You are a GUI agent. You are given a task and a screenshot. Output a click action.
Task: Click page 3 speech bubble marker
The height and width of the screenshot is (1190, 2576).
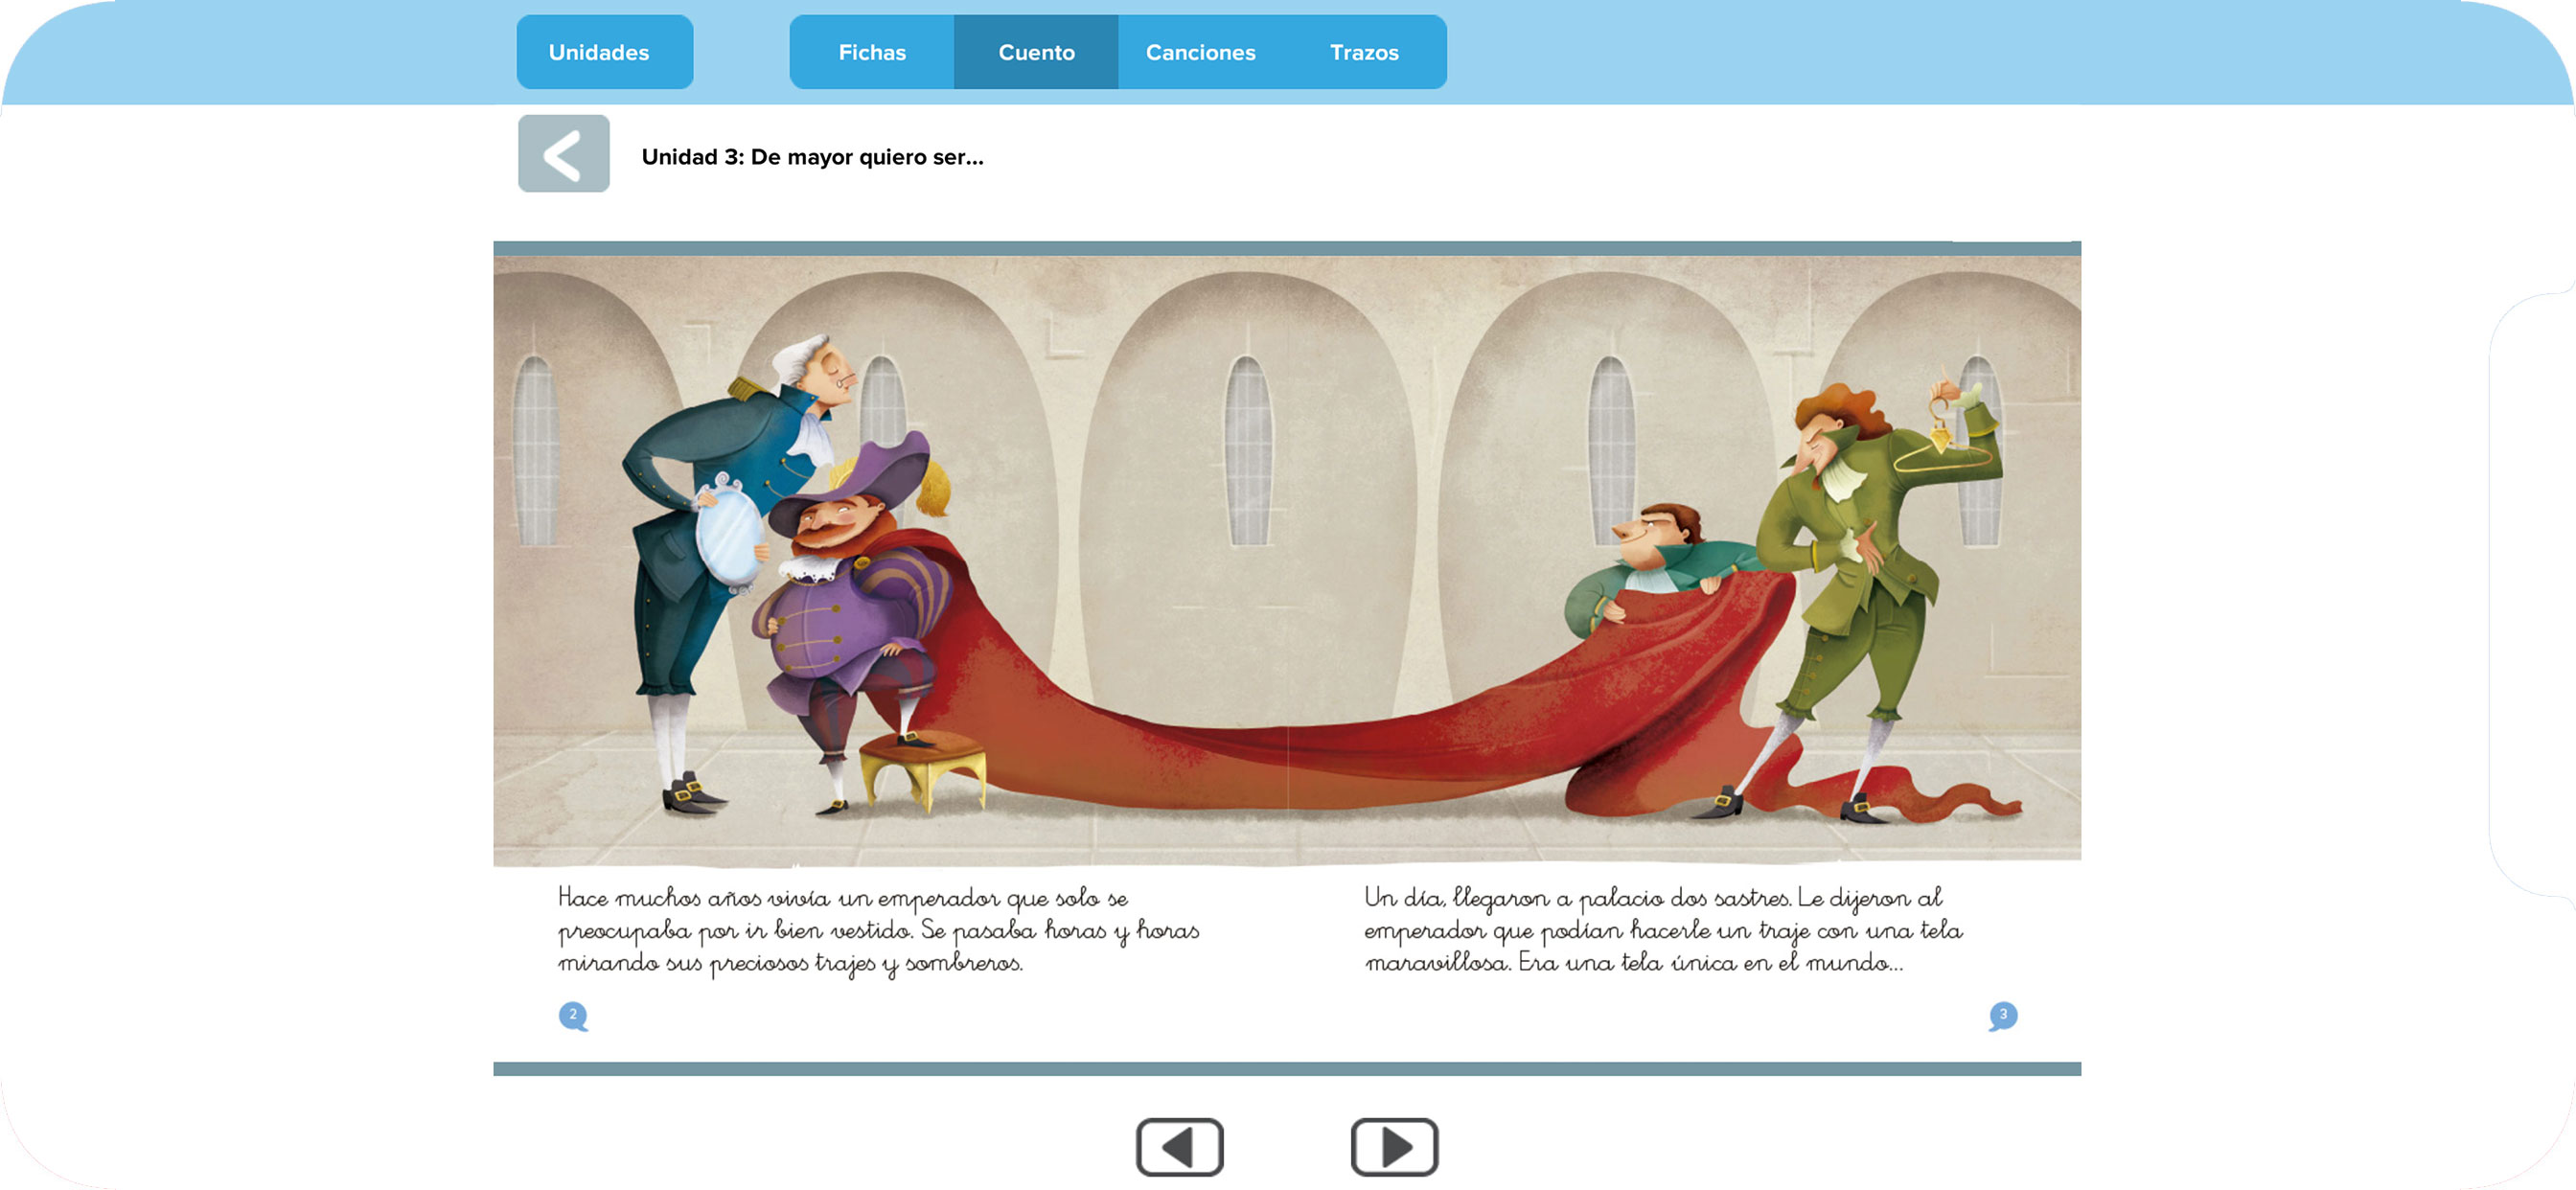(x=2003, y=1016)
